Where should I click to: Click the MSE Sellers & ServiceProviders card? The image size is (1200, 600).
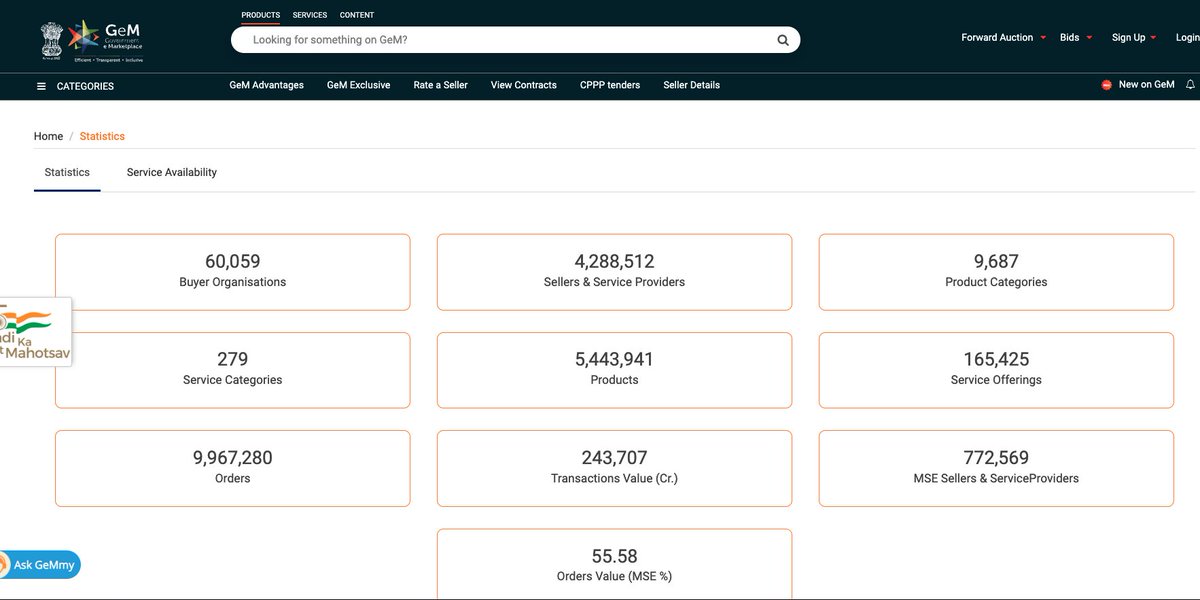(996, 468)
